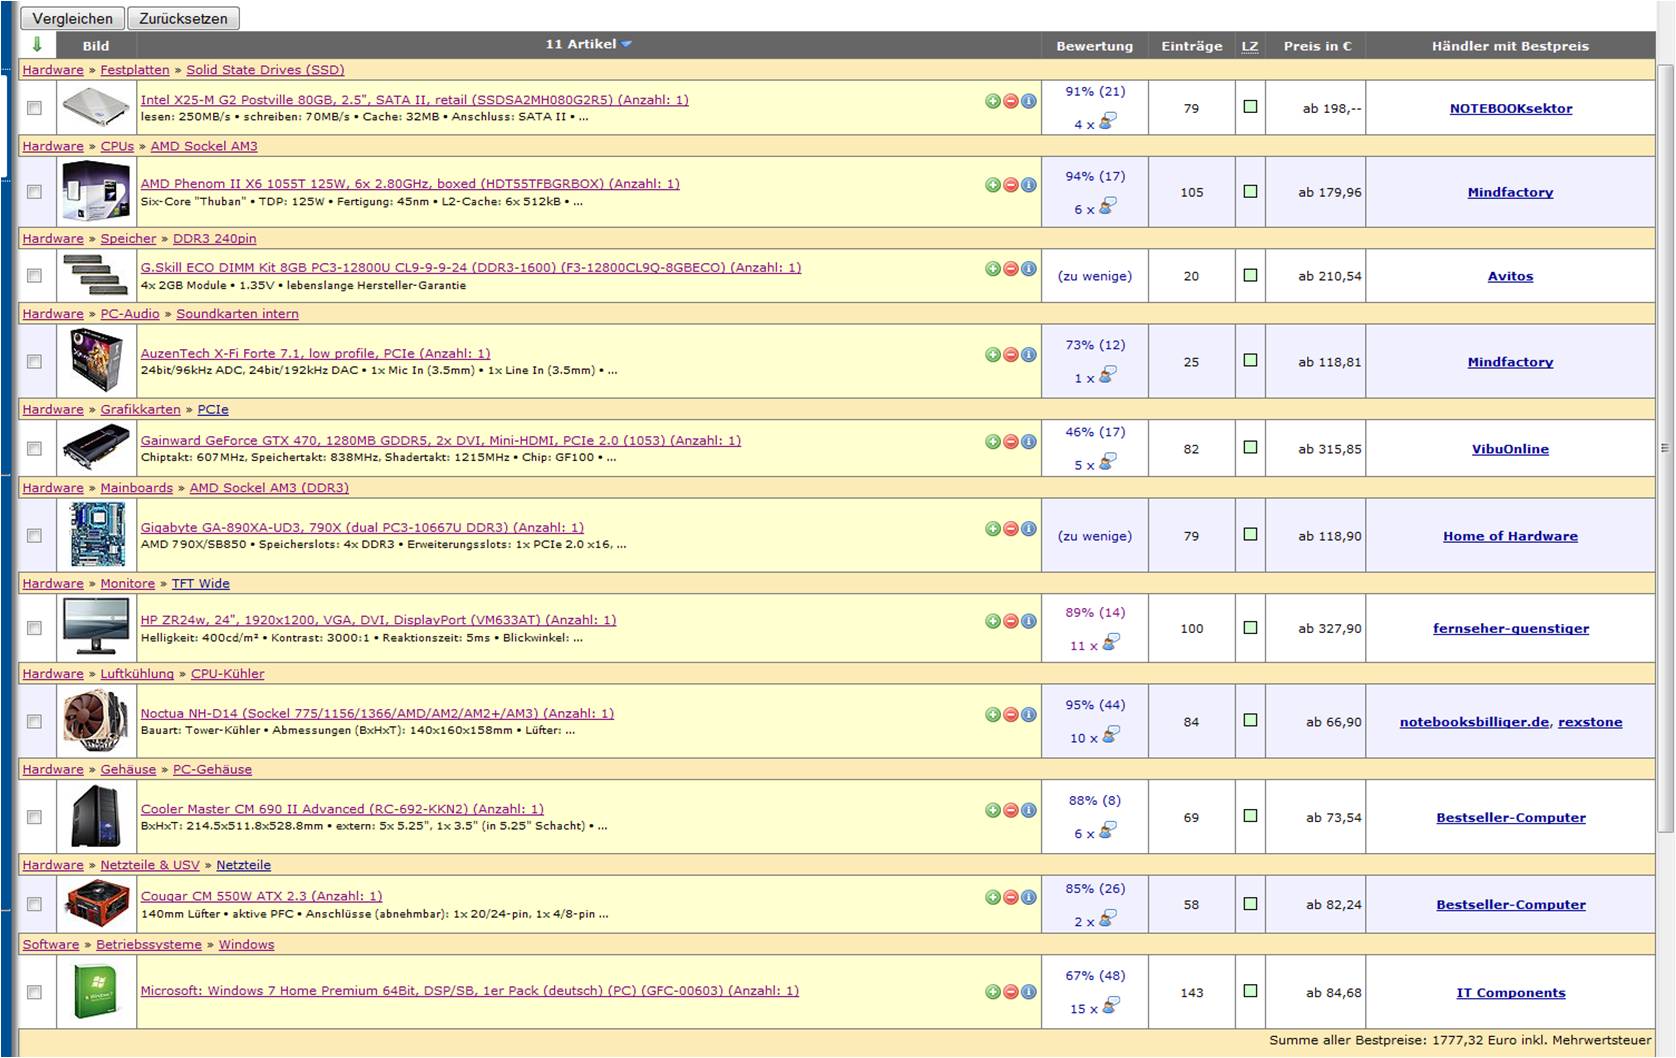This screenshot has height=1058, width=1676.
Task: Open the 91% (21) rating for Intel X25-M
Action: (x=1095, y=91)
